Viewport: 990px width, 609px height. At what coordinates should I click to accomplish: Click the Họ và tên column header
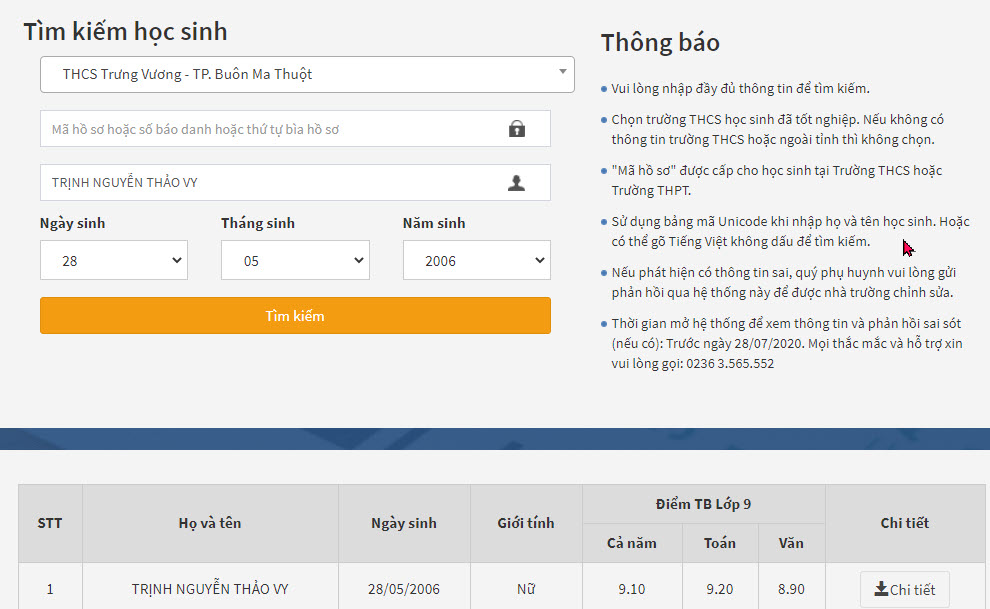click(x=210, y=523)
